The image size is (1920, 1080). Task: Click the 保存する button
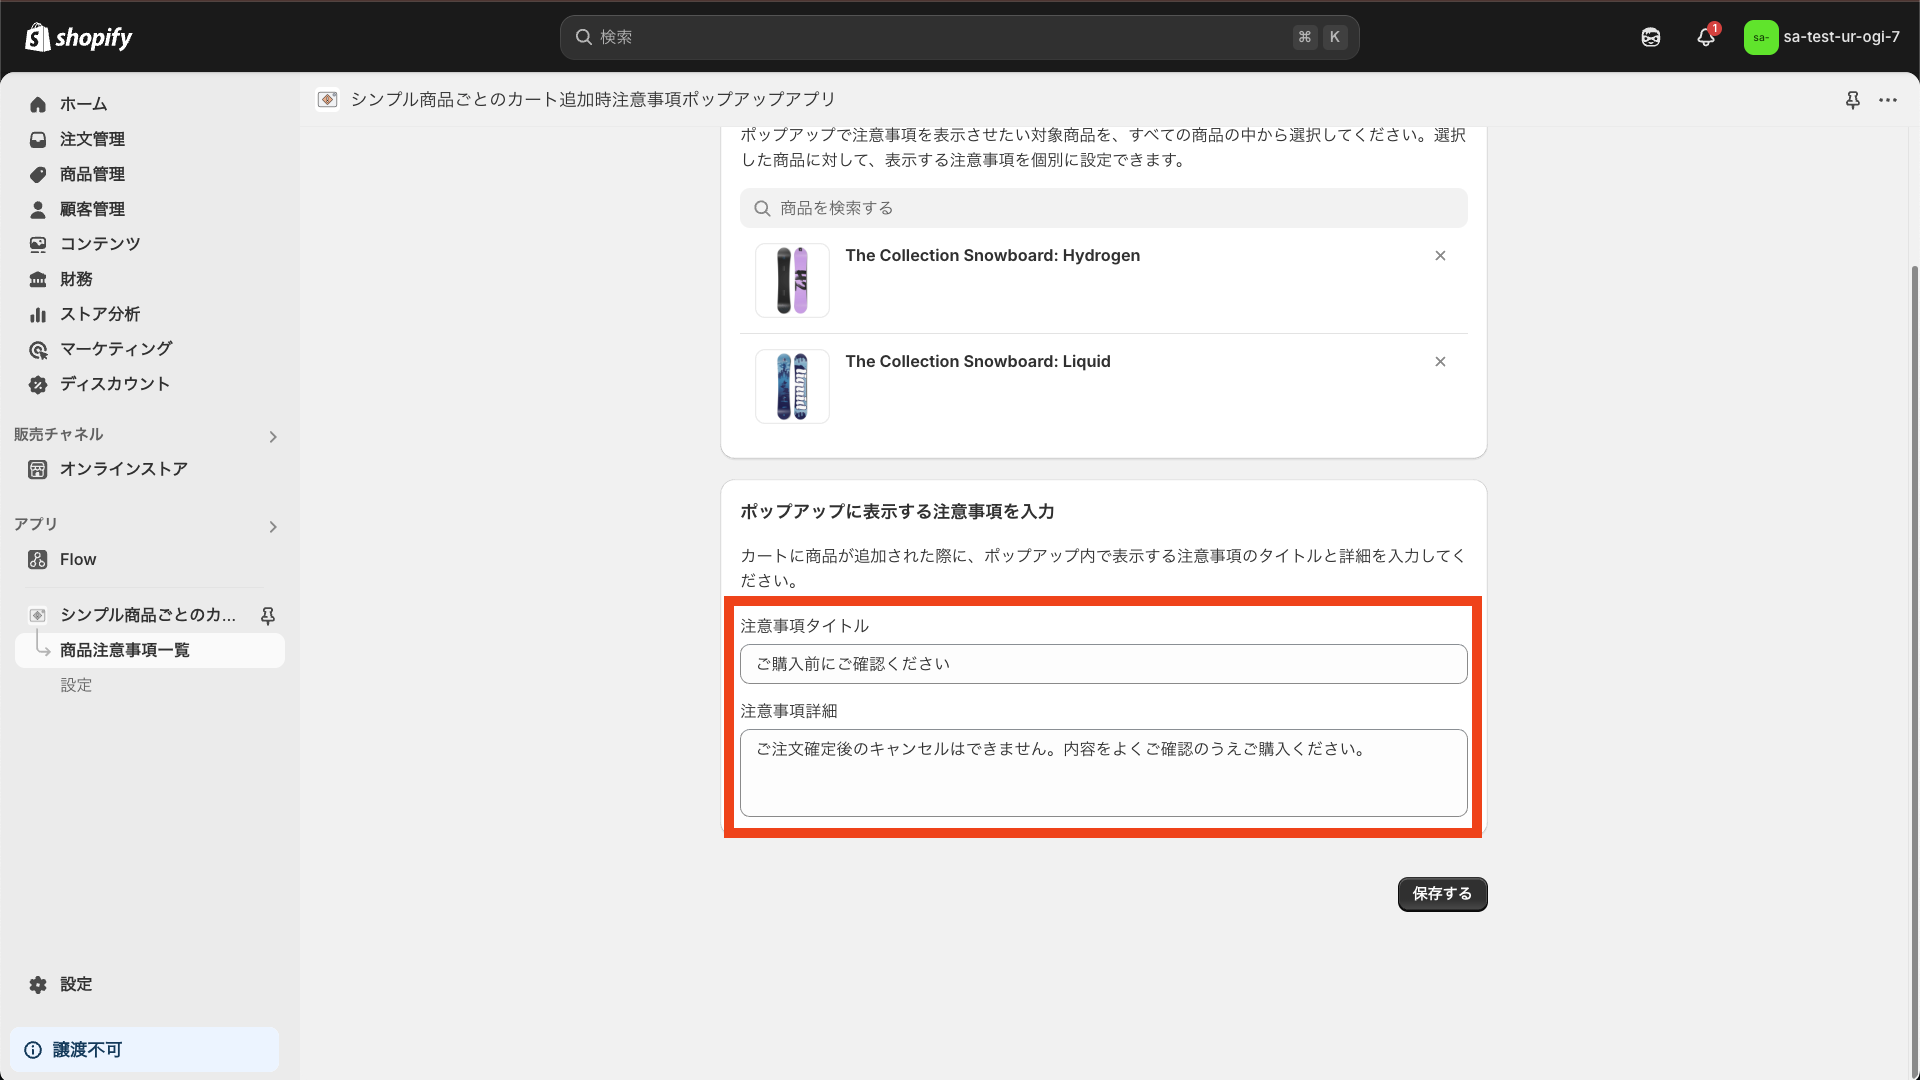(x=1442, y=894)
